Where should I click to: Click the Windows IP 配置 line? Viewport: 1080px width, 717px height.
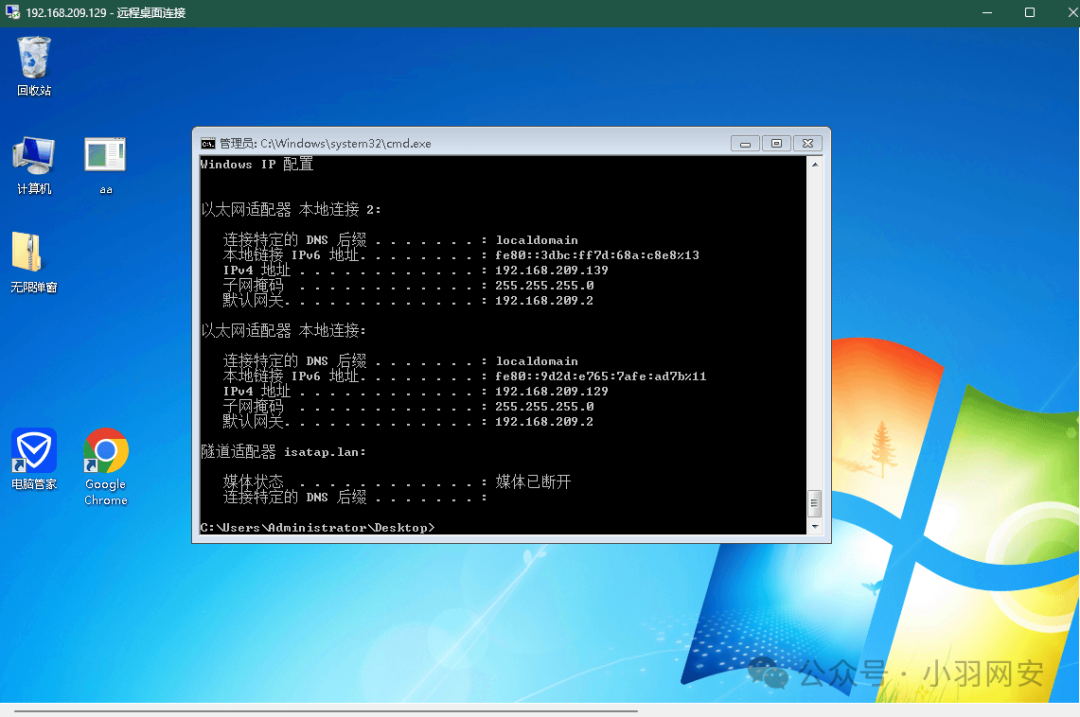pyautogui.click(x=256, y=164)
